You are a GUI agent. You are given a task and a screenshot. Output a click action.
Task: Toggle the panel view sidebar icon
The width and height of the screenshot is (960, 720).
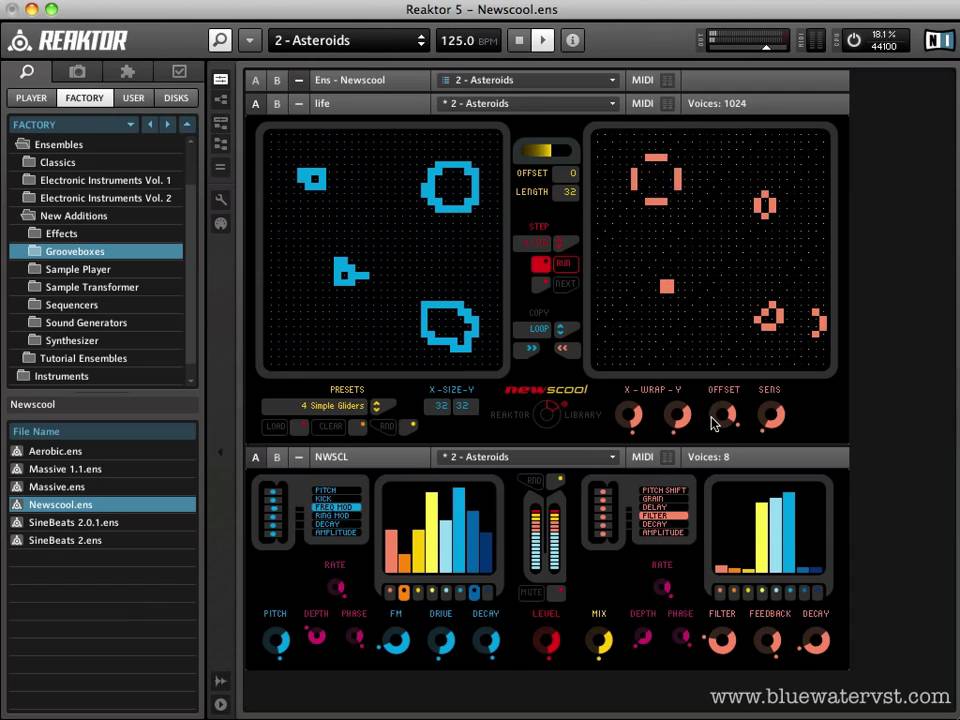coord(221,79)
